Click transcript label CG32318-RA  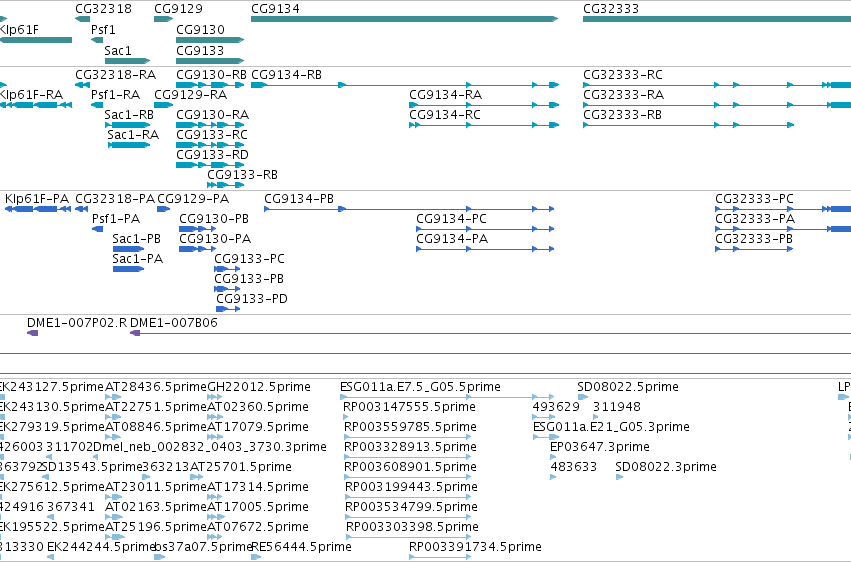point(116,74)
